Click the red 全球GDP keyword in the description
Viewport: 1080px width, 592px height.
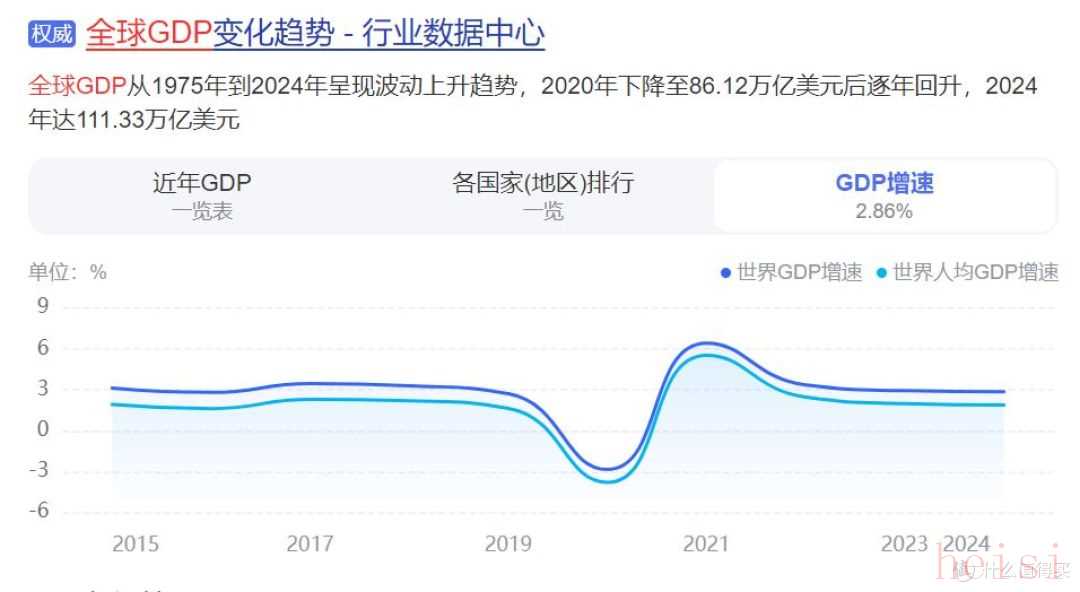click(x=77, y=86)
